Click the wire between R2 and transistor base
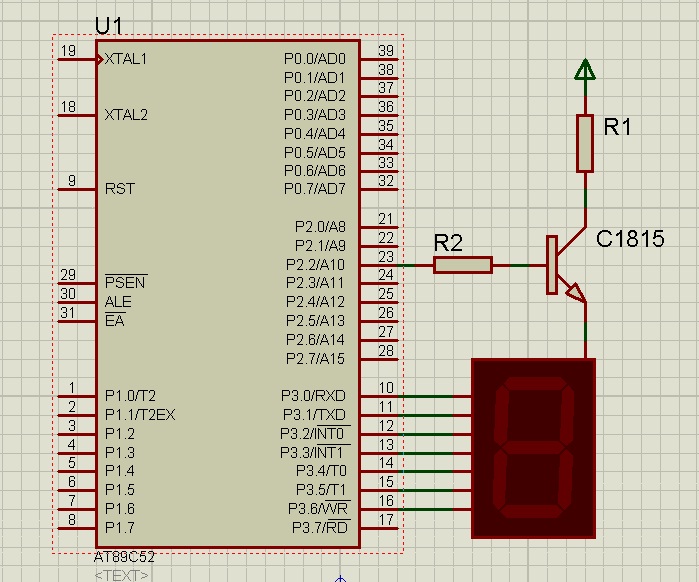Image resolution: width=699 pixels, height=582 pixels. tap(519, 265)
